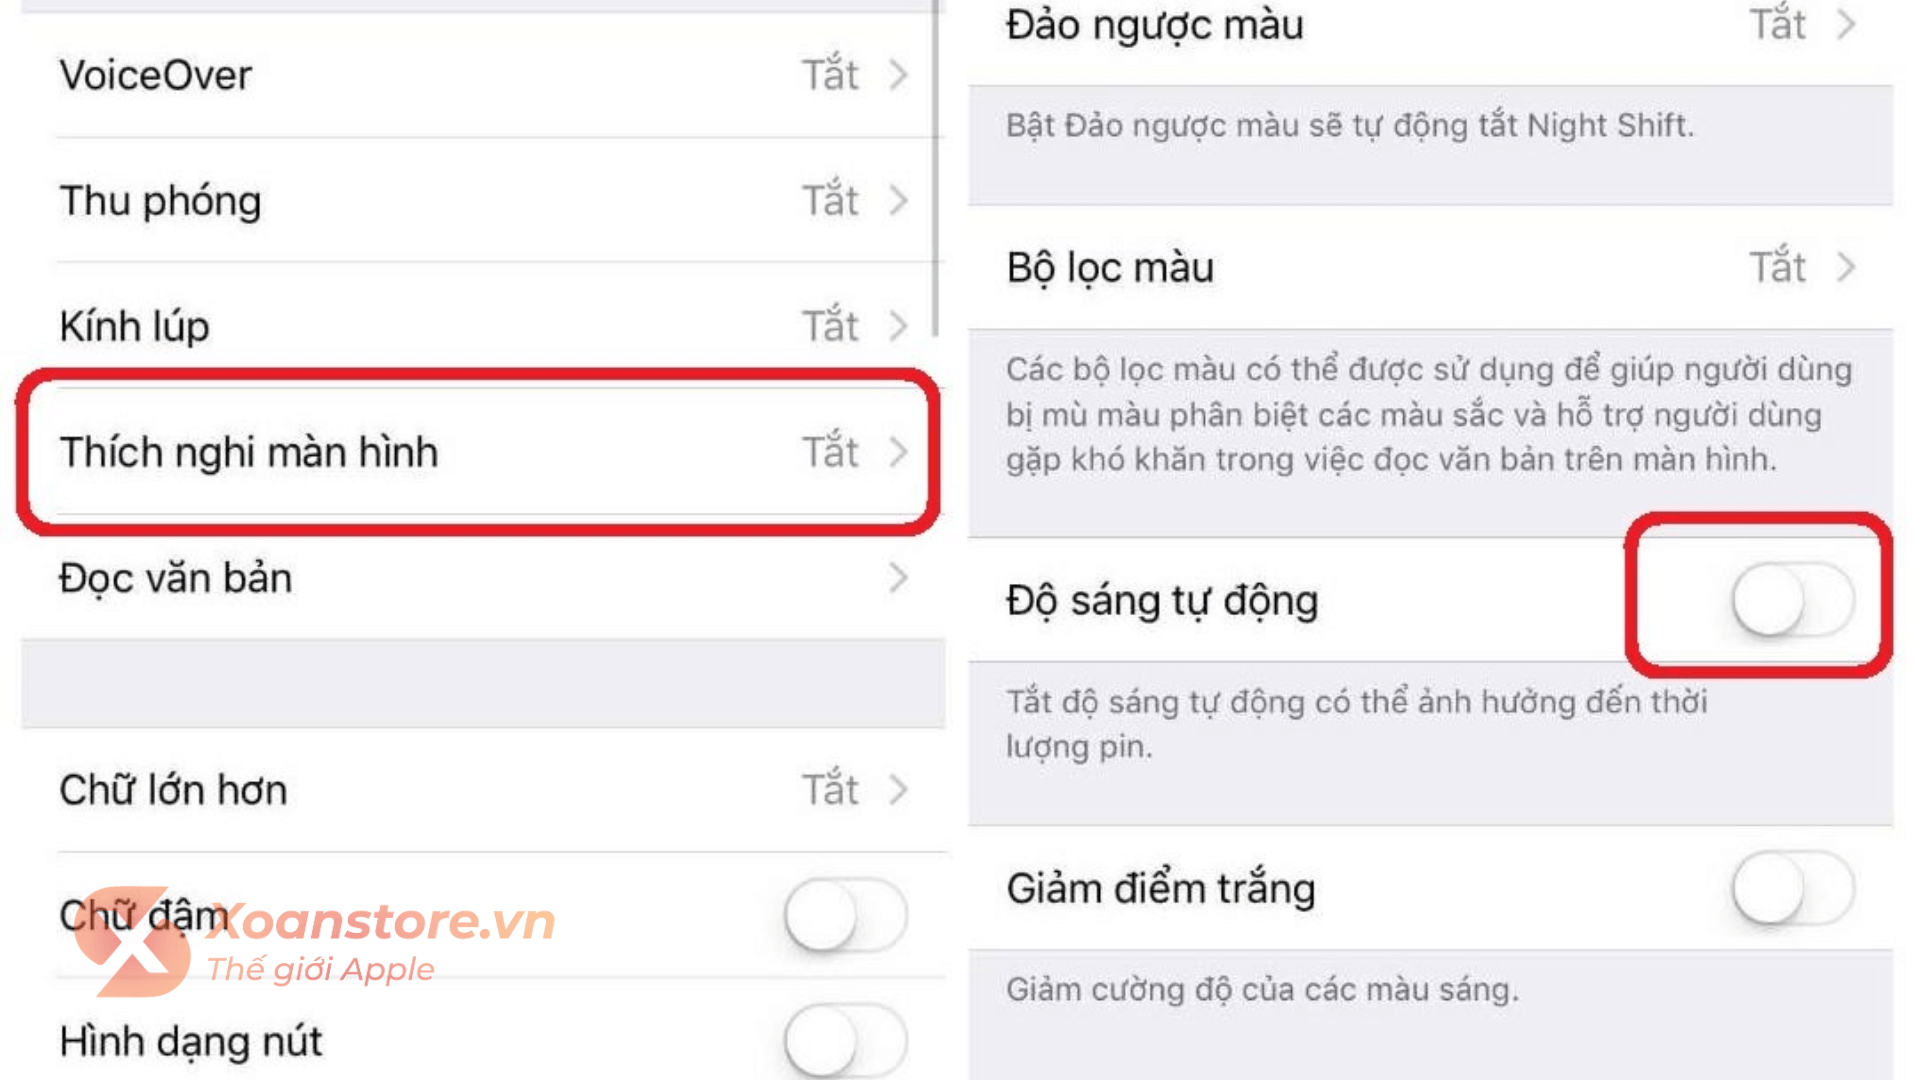Tap chevron on Đảo ngược màu row
Viewport: 1920px width, 1080px height.
(x=1846, y=24)
